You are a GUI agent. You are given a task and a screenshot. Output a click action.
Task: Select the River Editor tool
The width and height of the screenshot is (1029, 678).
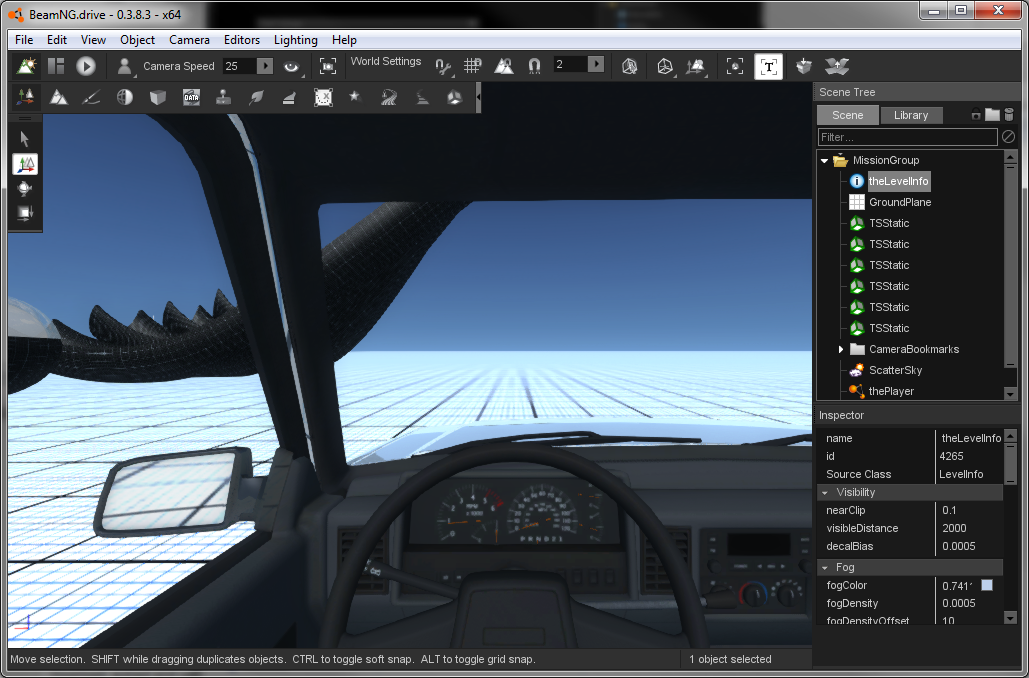388,98
